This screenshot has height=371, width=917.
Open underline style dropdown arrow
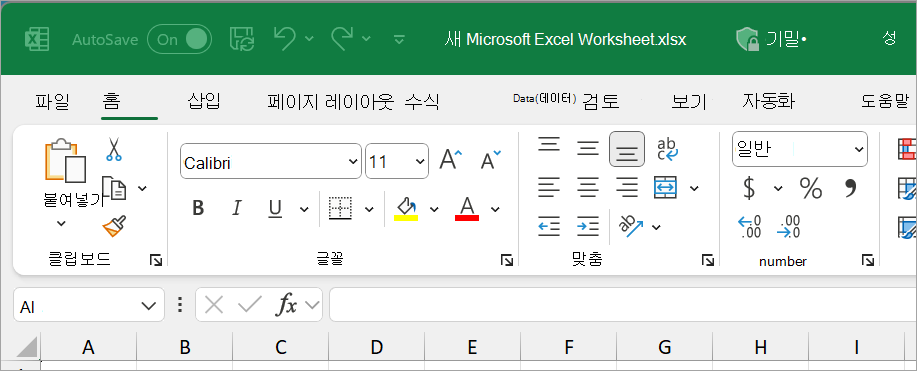point(304,209)
